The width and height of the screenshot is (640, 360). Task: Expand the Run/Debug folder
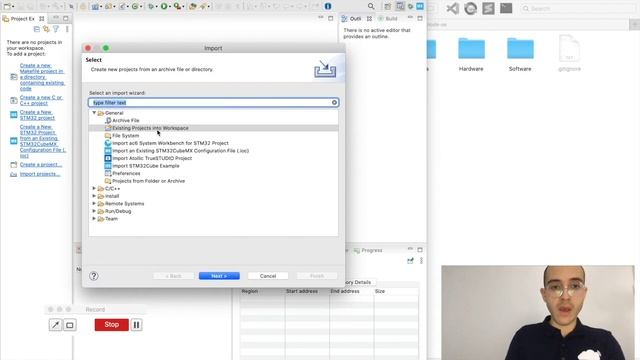point(94,211)
